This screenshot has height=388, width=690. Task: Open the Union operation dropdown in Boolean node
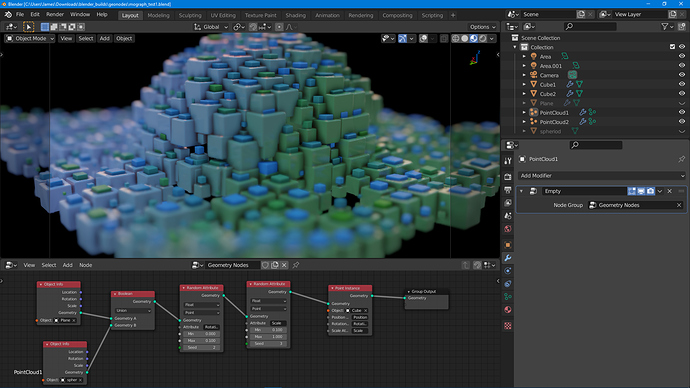133,310
